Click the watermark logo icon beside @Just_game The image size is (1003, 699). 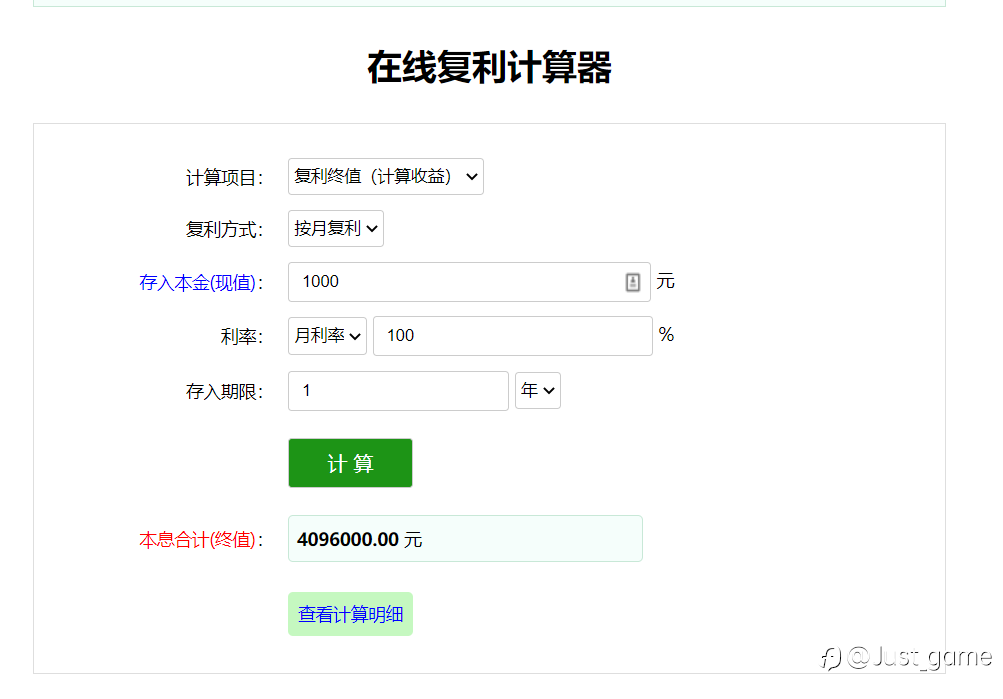click(831, 657)
